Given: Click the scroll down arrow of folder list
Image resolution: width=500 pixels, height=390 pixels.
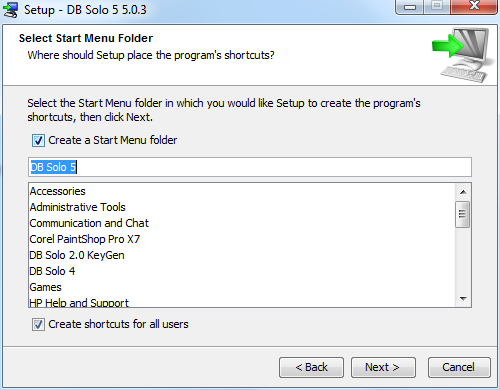Looking at the screenshot, I should coord(463,299).
